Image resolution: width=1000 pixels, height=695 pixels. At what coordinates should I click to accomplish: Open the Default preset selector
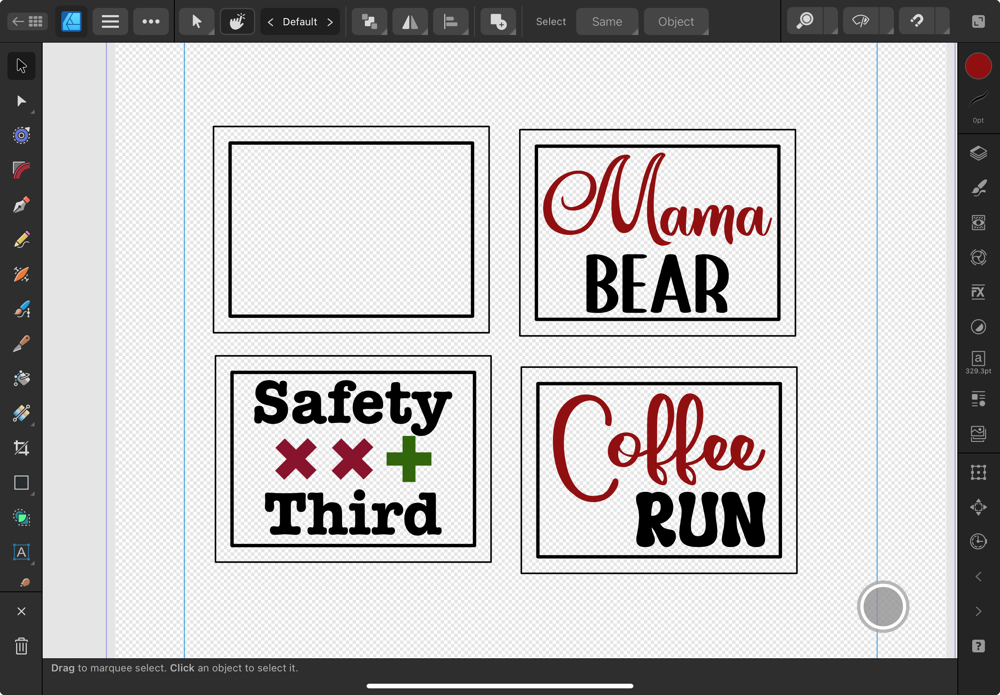click(x=300, y=22)
